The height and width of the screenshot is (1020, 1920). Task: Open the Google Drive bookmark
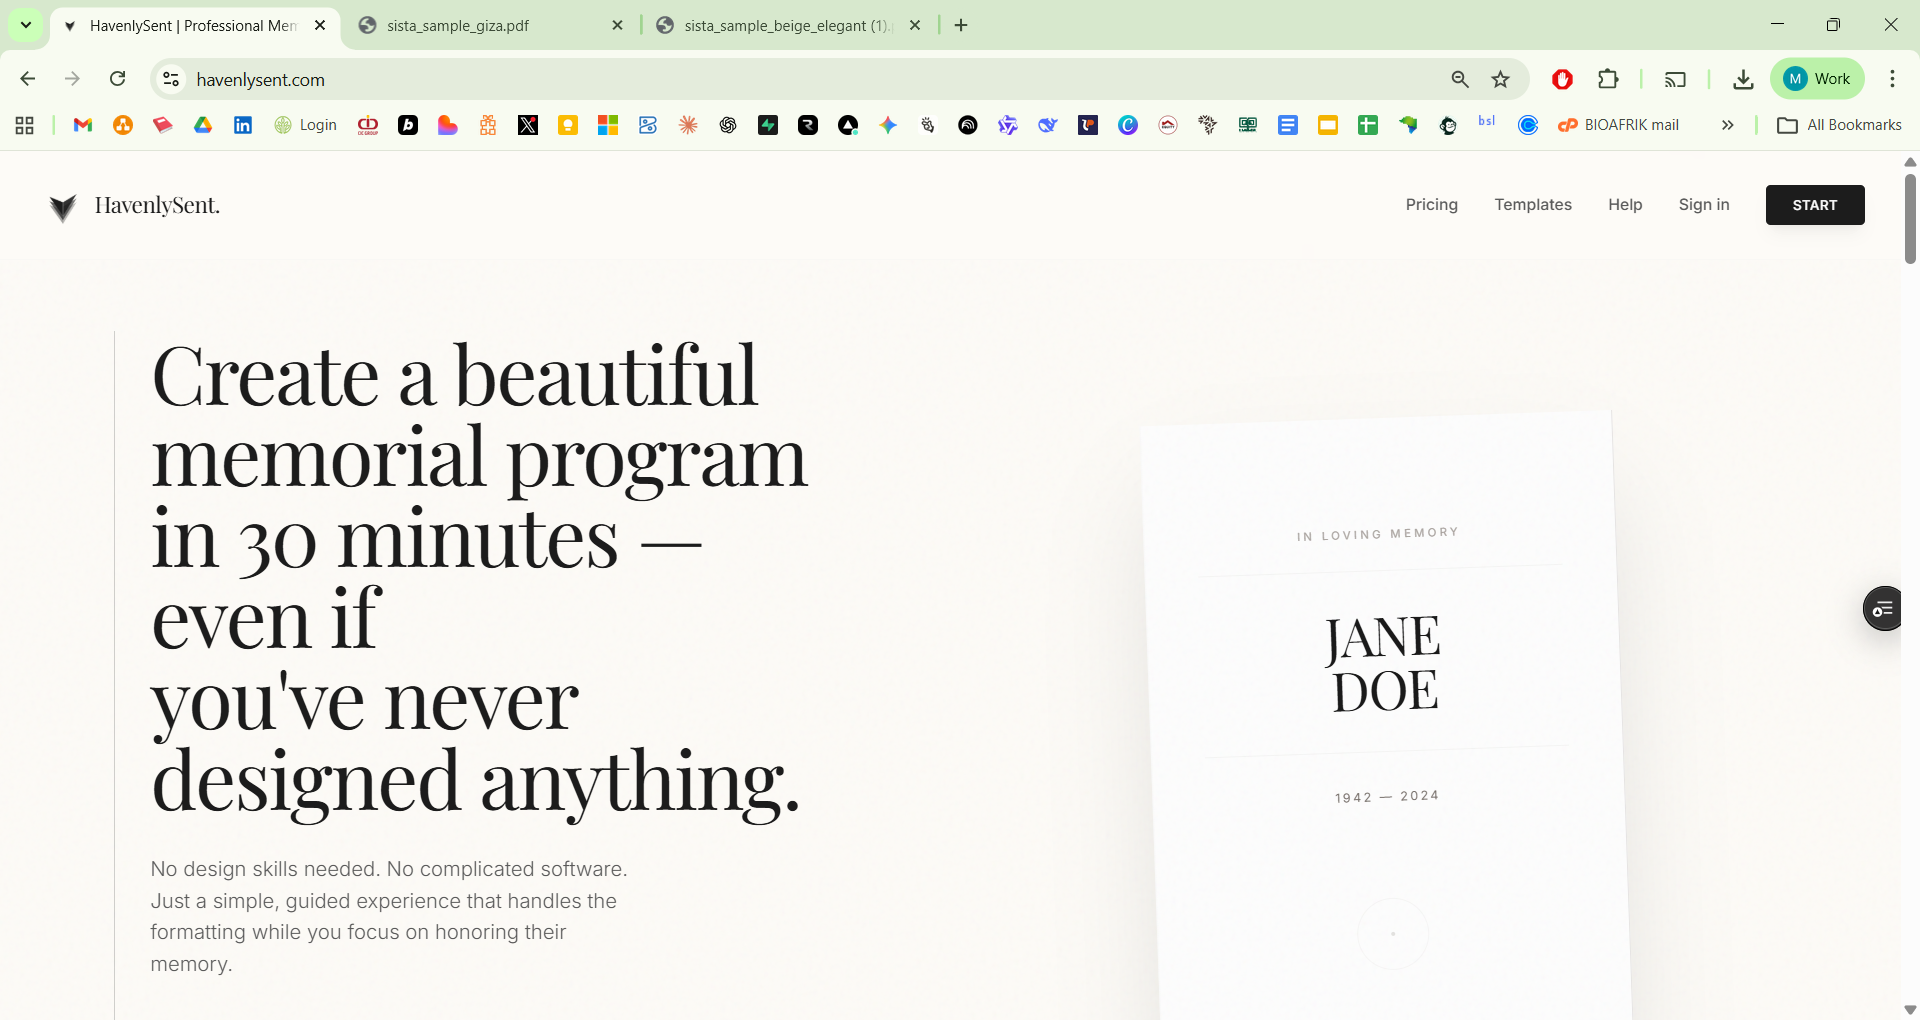tap(203, 125)
